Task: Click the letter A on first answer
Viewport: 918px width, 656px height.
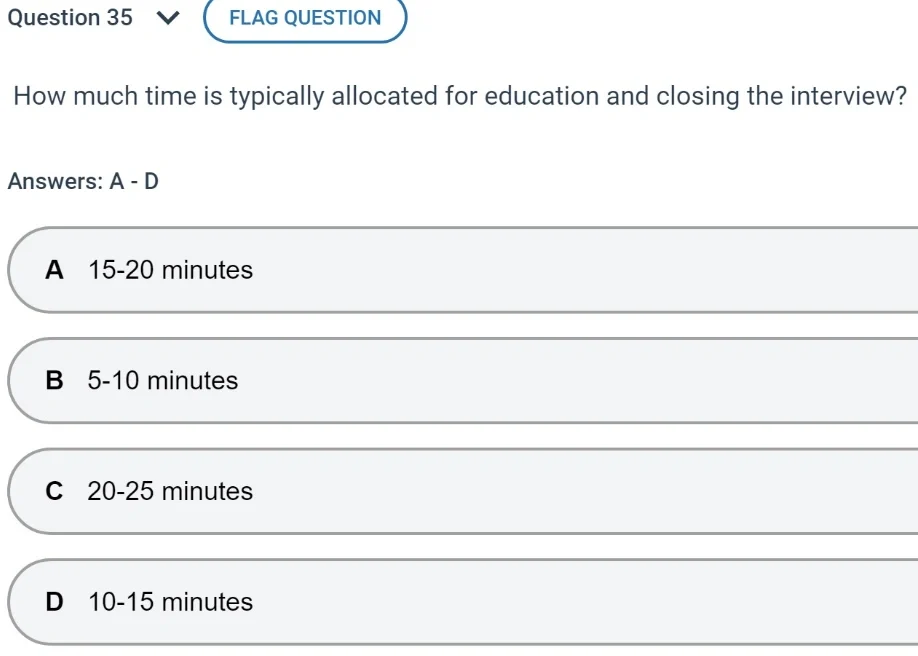Action: pos(54,270)
